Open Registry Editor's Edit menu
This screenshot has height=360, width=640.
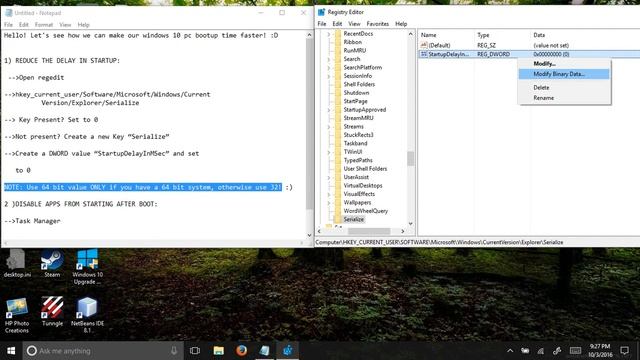pos(337,24)
